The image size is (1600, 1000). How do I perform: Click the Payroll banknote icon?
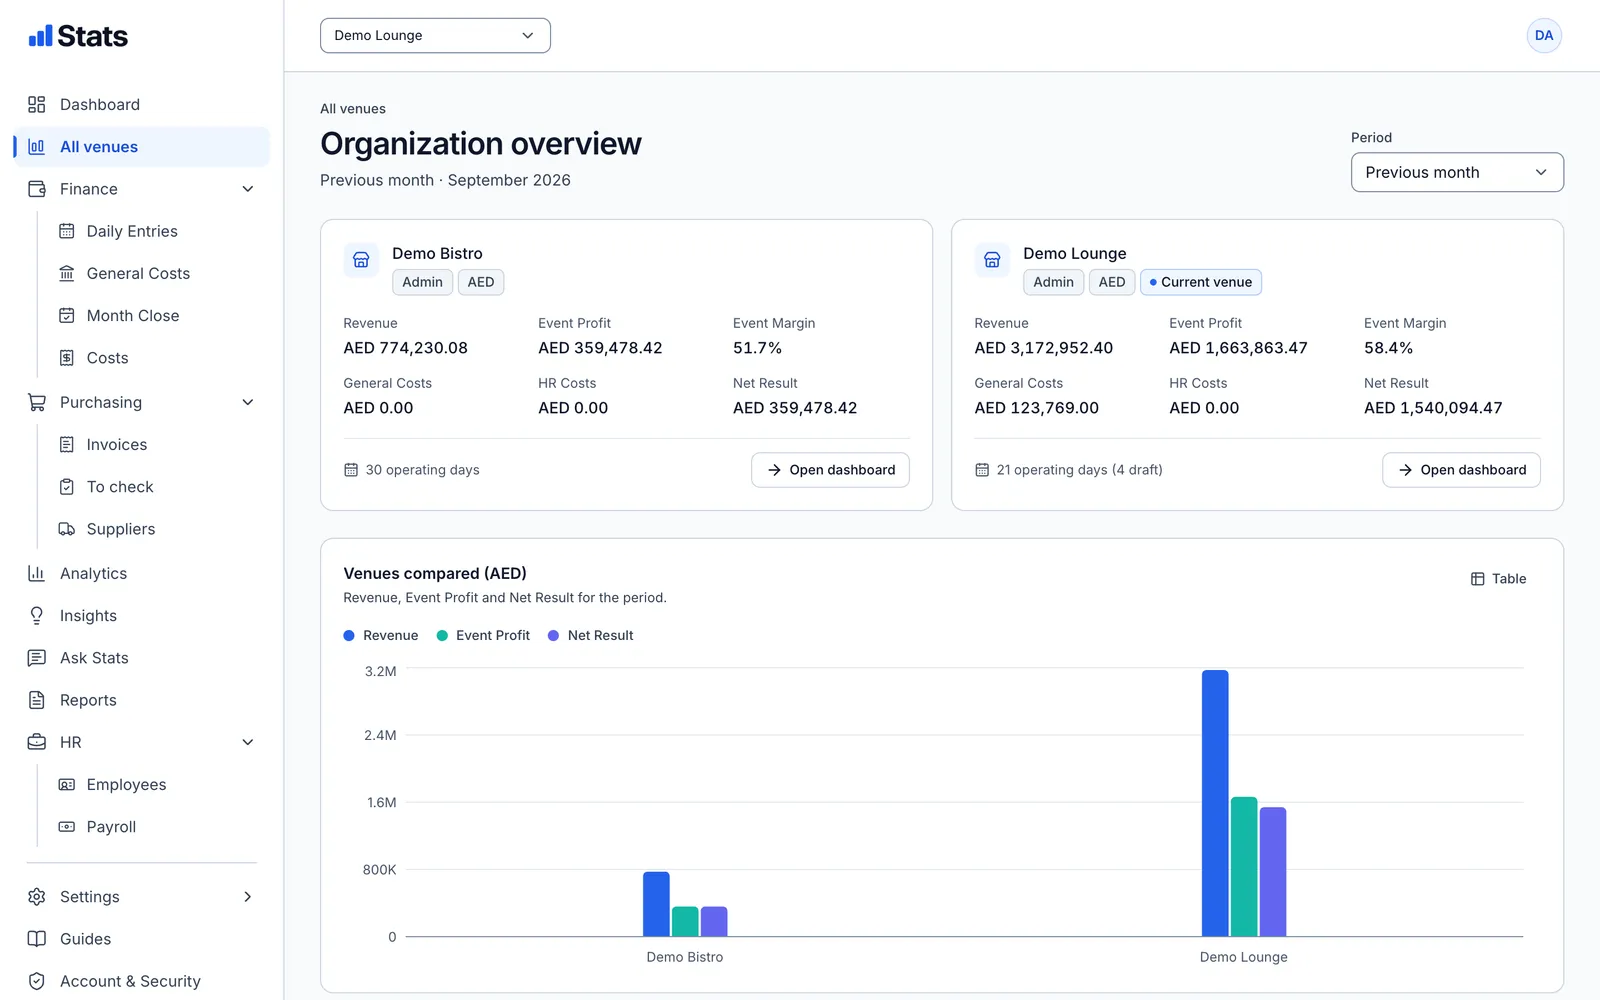coord(67,827)
